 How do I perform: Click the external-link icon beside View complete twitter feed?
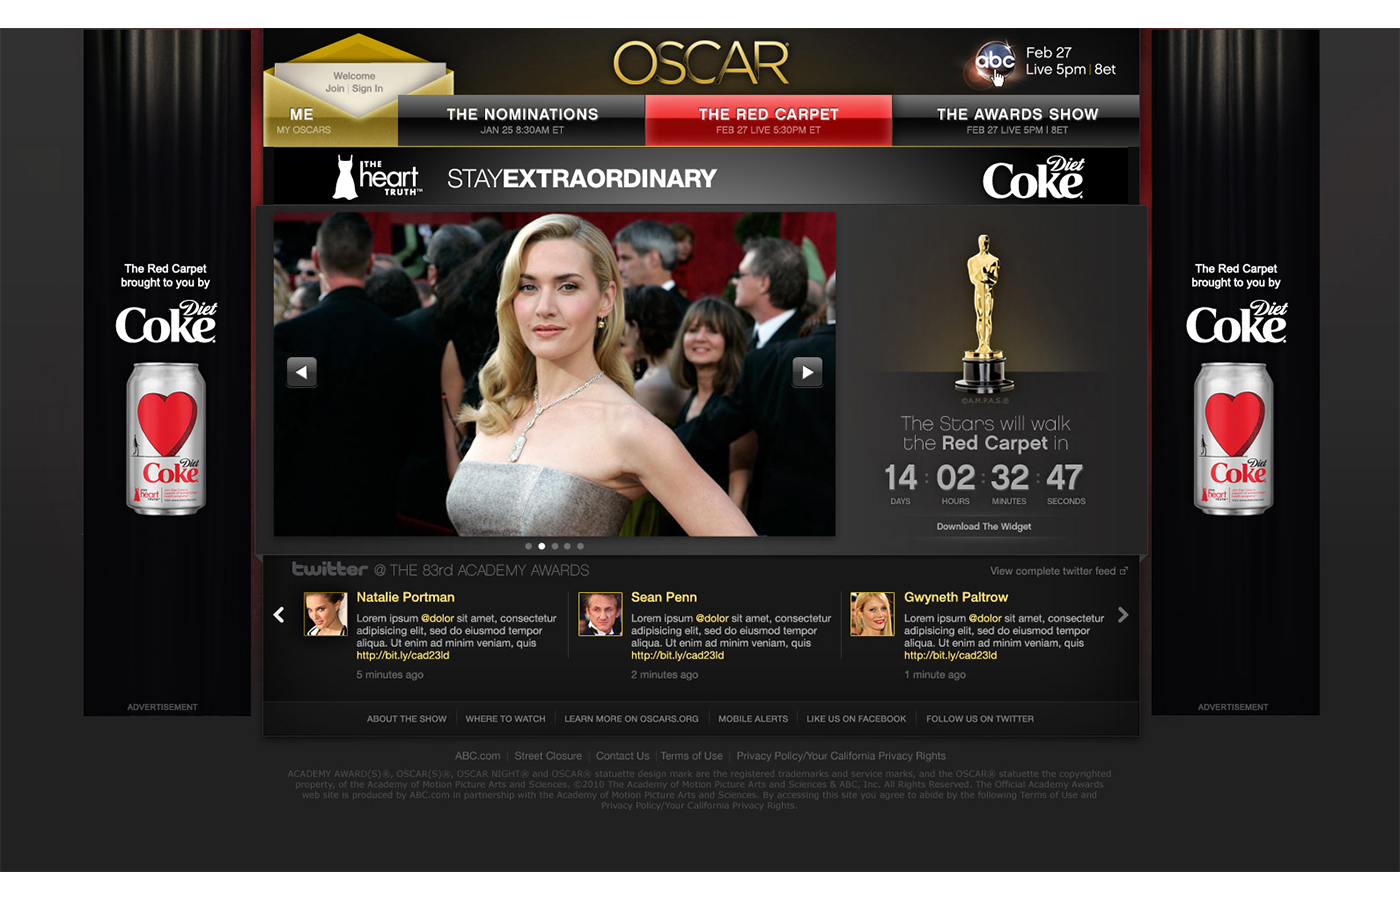(1123, 571)
